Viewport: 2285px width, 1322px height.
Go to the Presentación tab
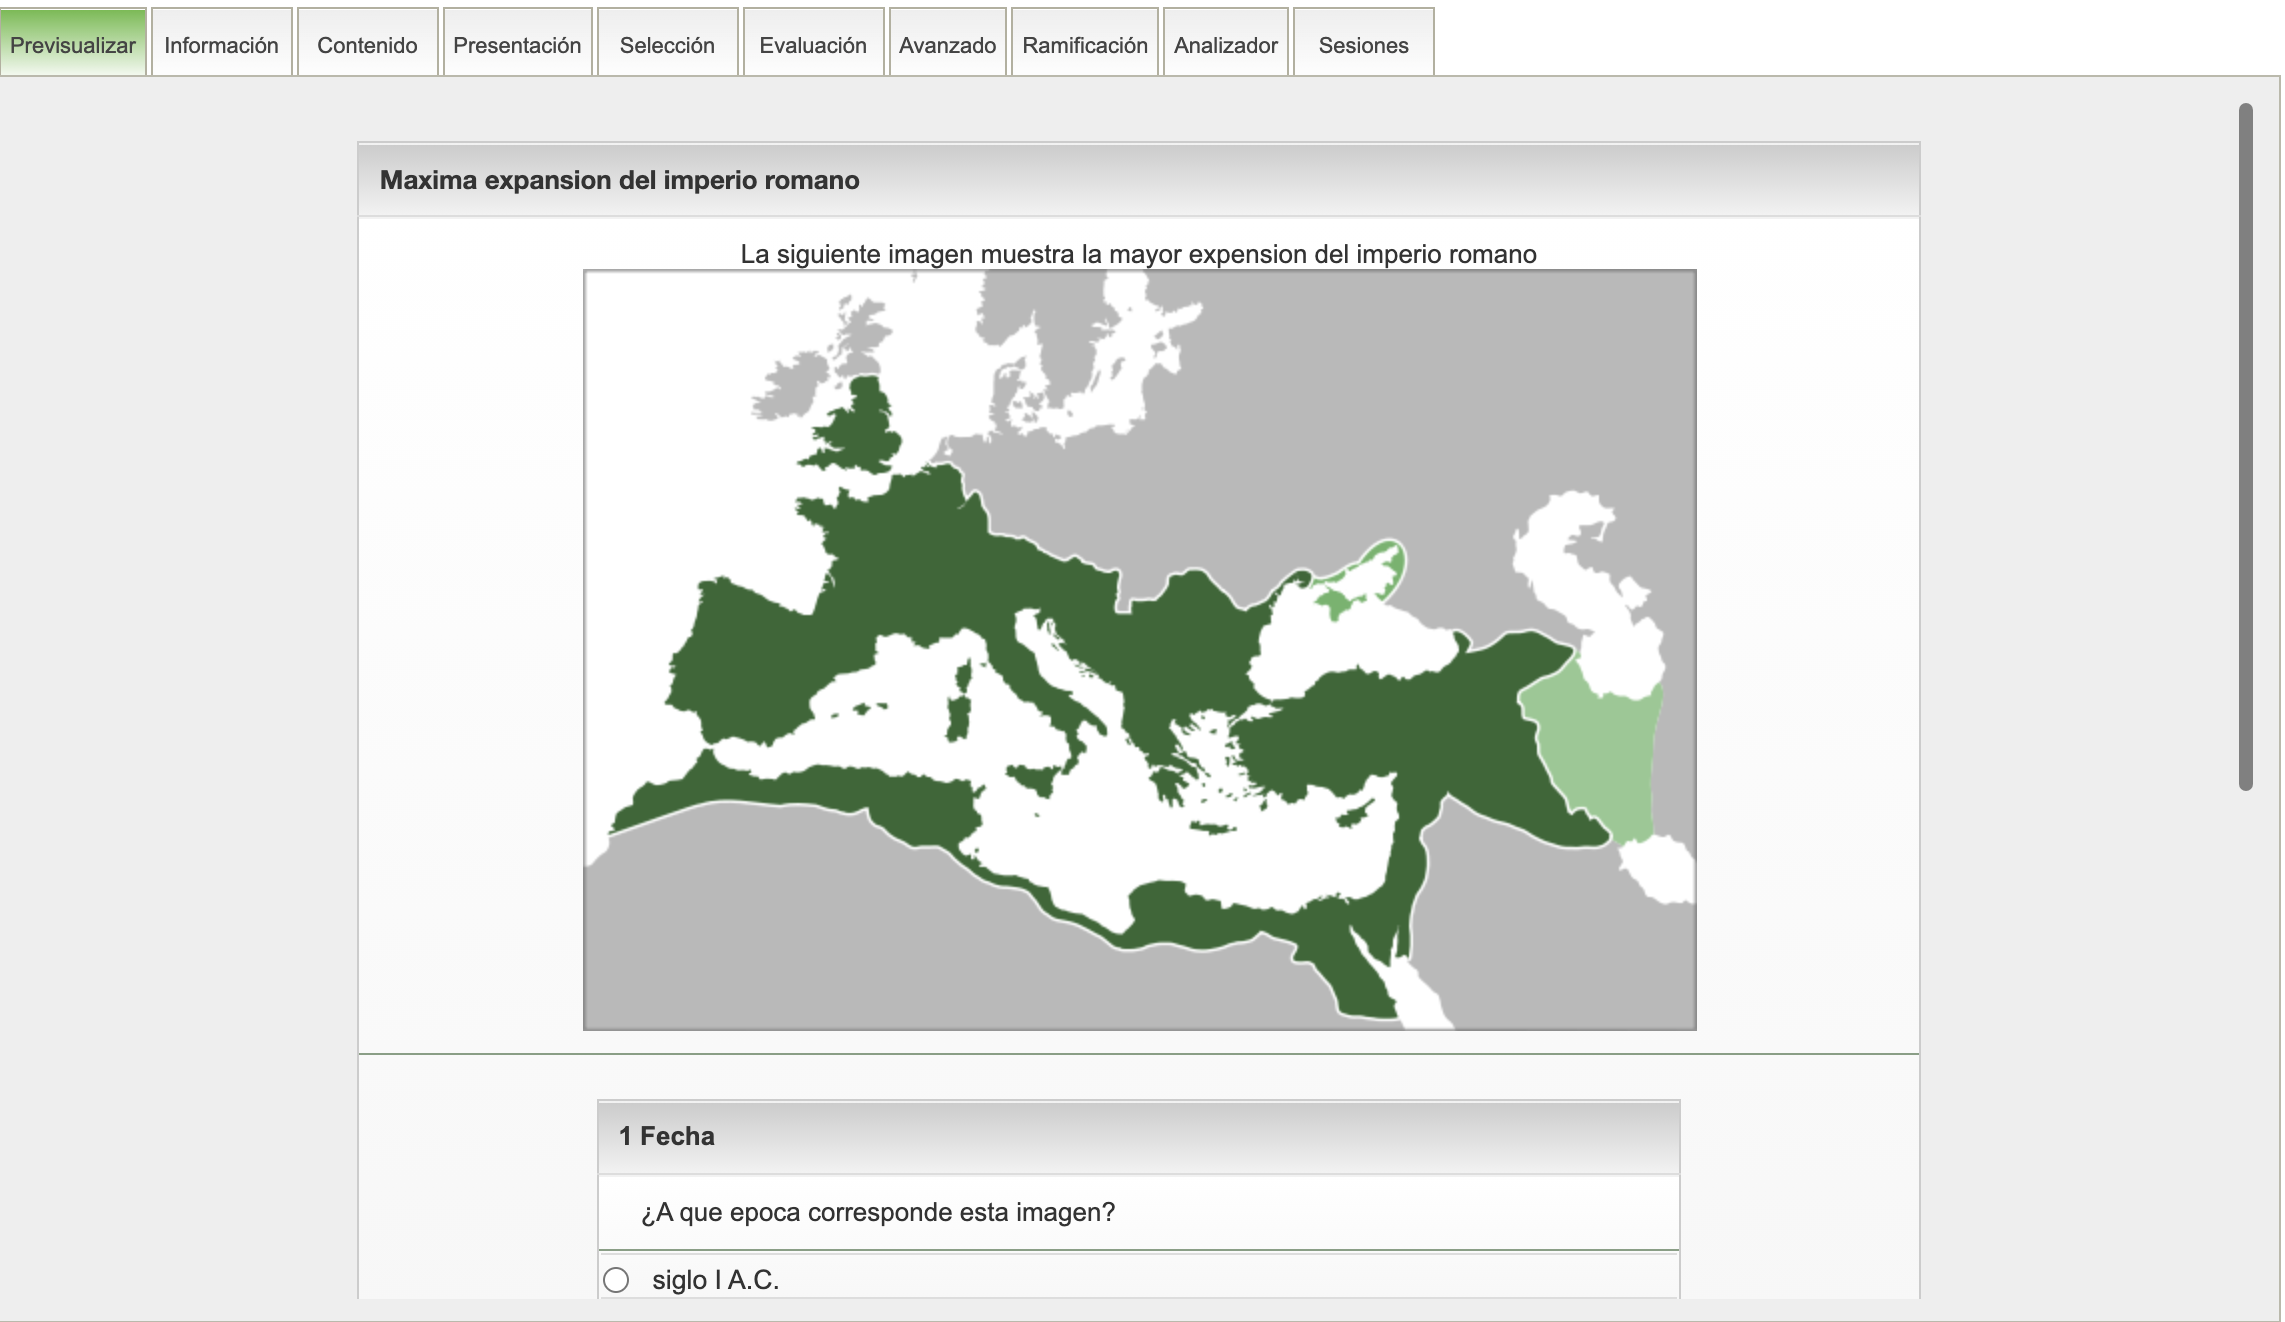pyautogui.click(x=517, y=45)
